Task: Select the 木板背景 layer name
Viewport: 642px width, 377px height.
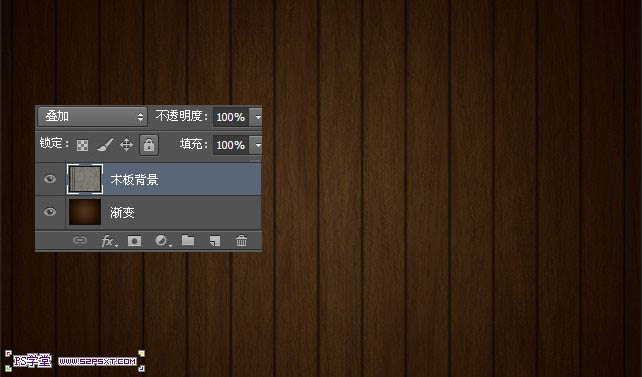Action: point(134,179)
